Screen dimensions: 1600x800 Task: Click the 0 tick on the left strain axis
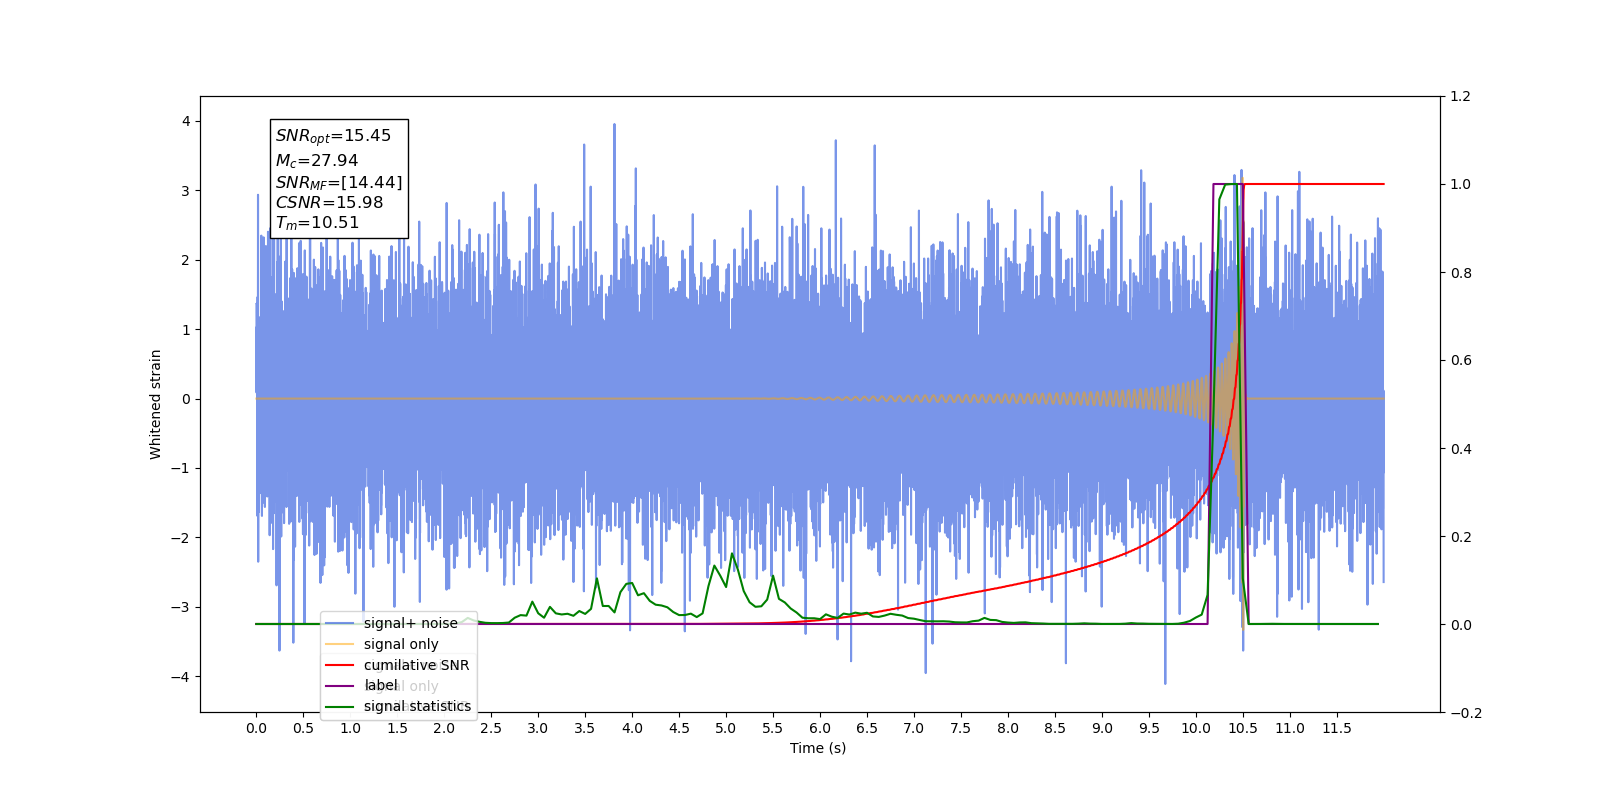tap(186, 399)
